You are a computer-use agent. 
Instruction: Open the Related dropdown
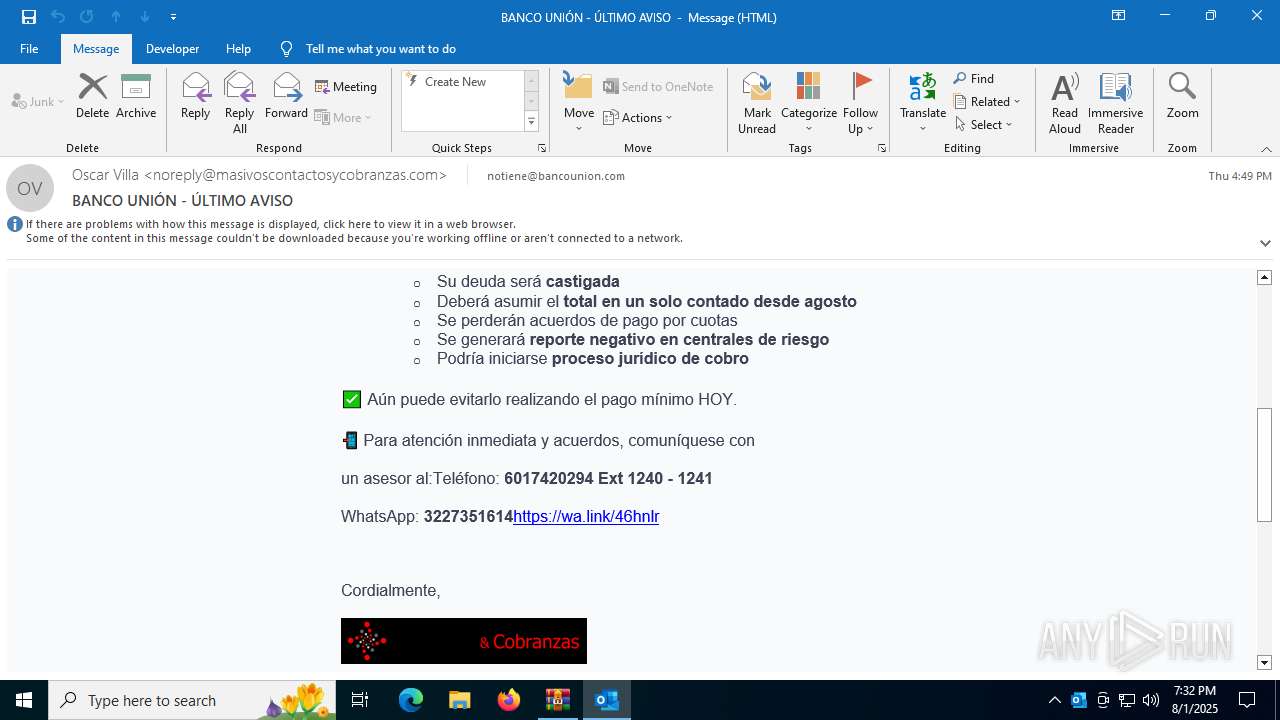[x=987, y=102]
